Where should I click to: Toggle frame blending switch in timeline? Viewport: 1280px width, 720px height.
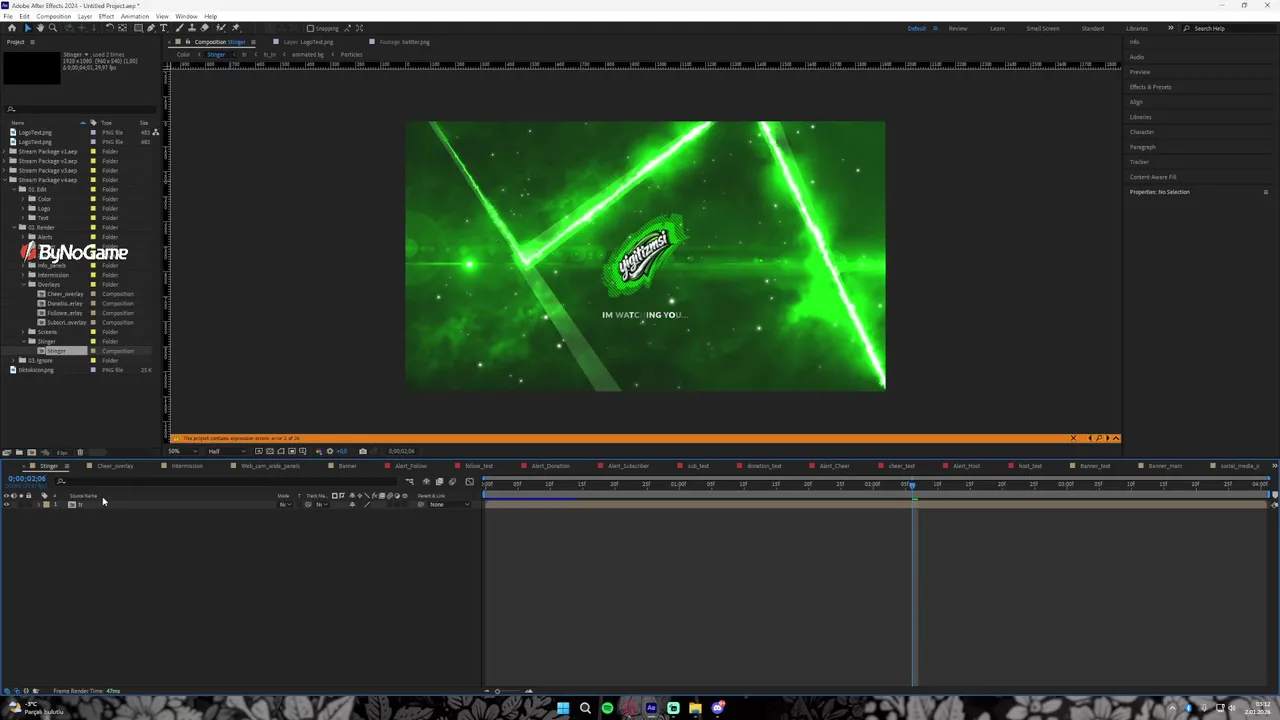[x=439, y=481]
